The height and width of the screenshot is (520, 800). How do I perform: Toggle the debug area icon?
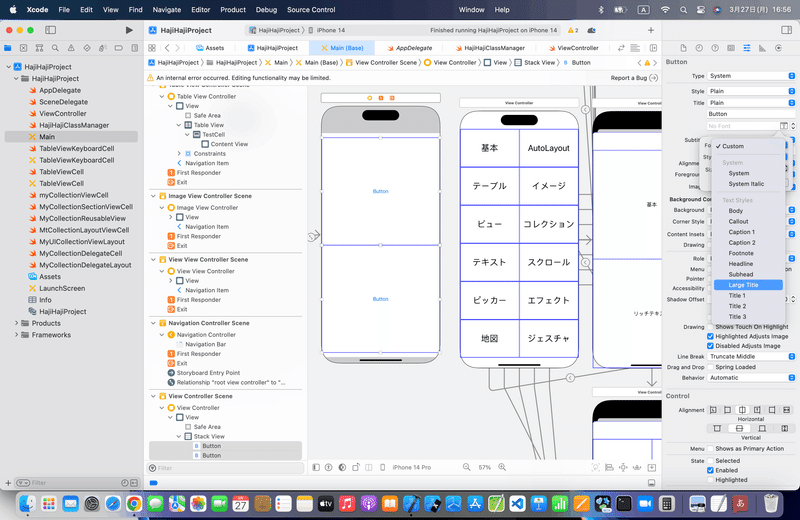[651, 483]
